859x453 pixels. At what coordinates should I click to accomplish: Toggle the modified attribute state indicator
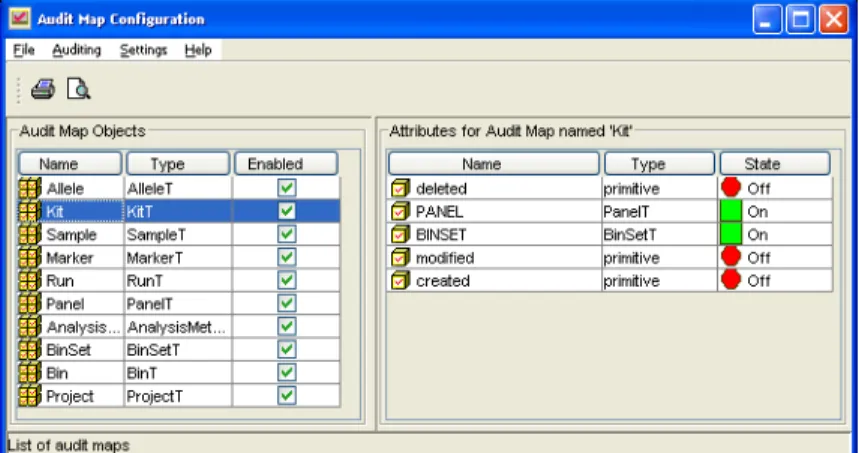coord(731,257)
